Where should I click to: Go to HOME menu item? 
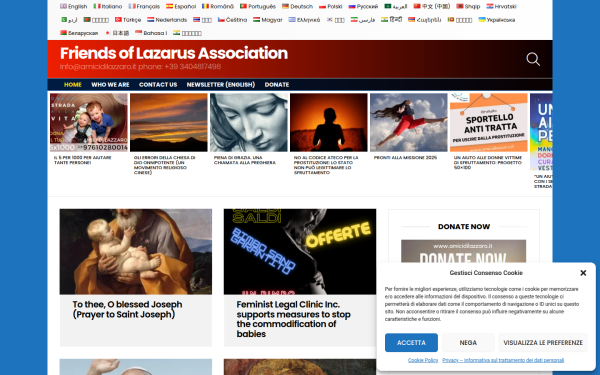pyautogui.click(x=73, y=85)
